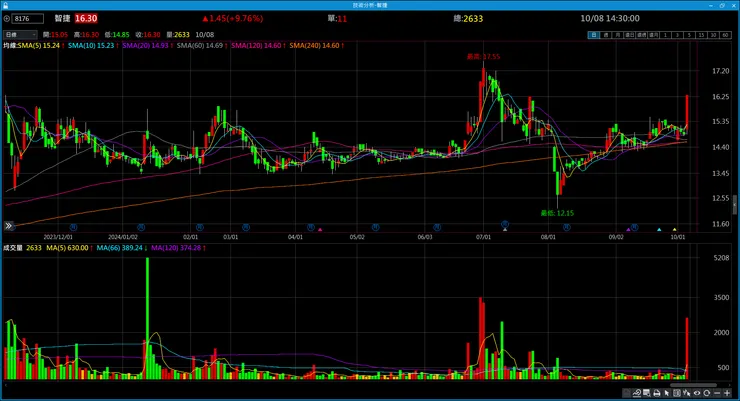
Task: Click the volume MA(120) 374.28 label
Action: (x=176, y=248)
